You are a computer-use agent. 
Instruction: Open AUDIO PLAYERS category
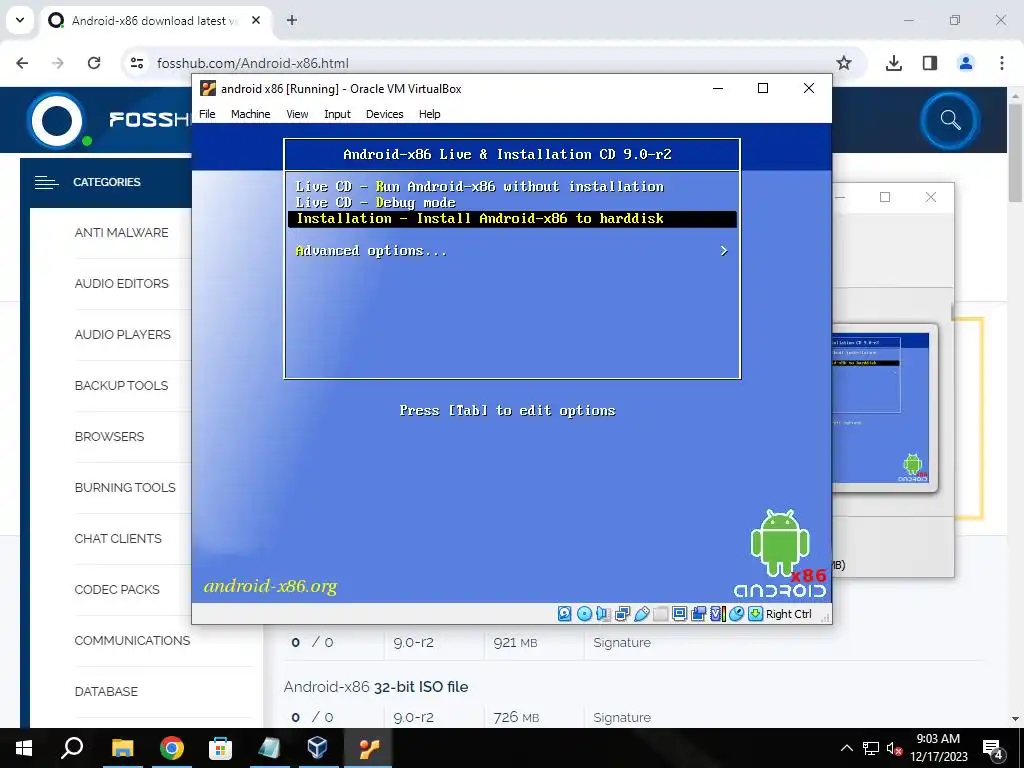(x=123, y=334)
